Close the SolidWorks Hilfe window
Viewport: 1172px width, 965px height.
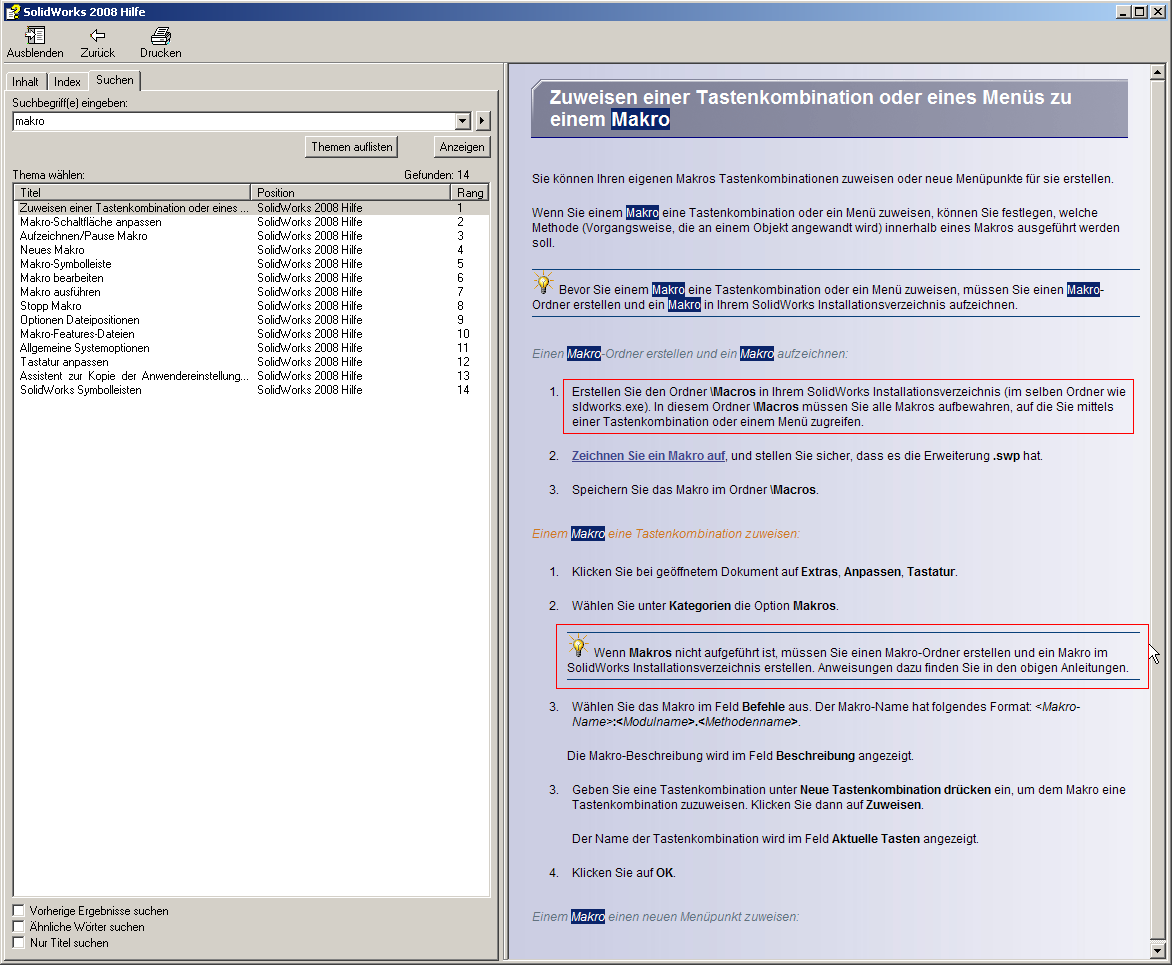(x=1157, y=11)
